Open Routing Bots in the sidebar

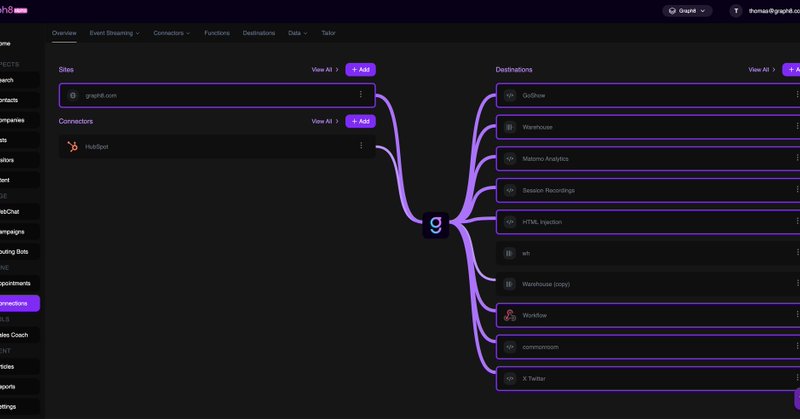(19, 252)
